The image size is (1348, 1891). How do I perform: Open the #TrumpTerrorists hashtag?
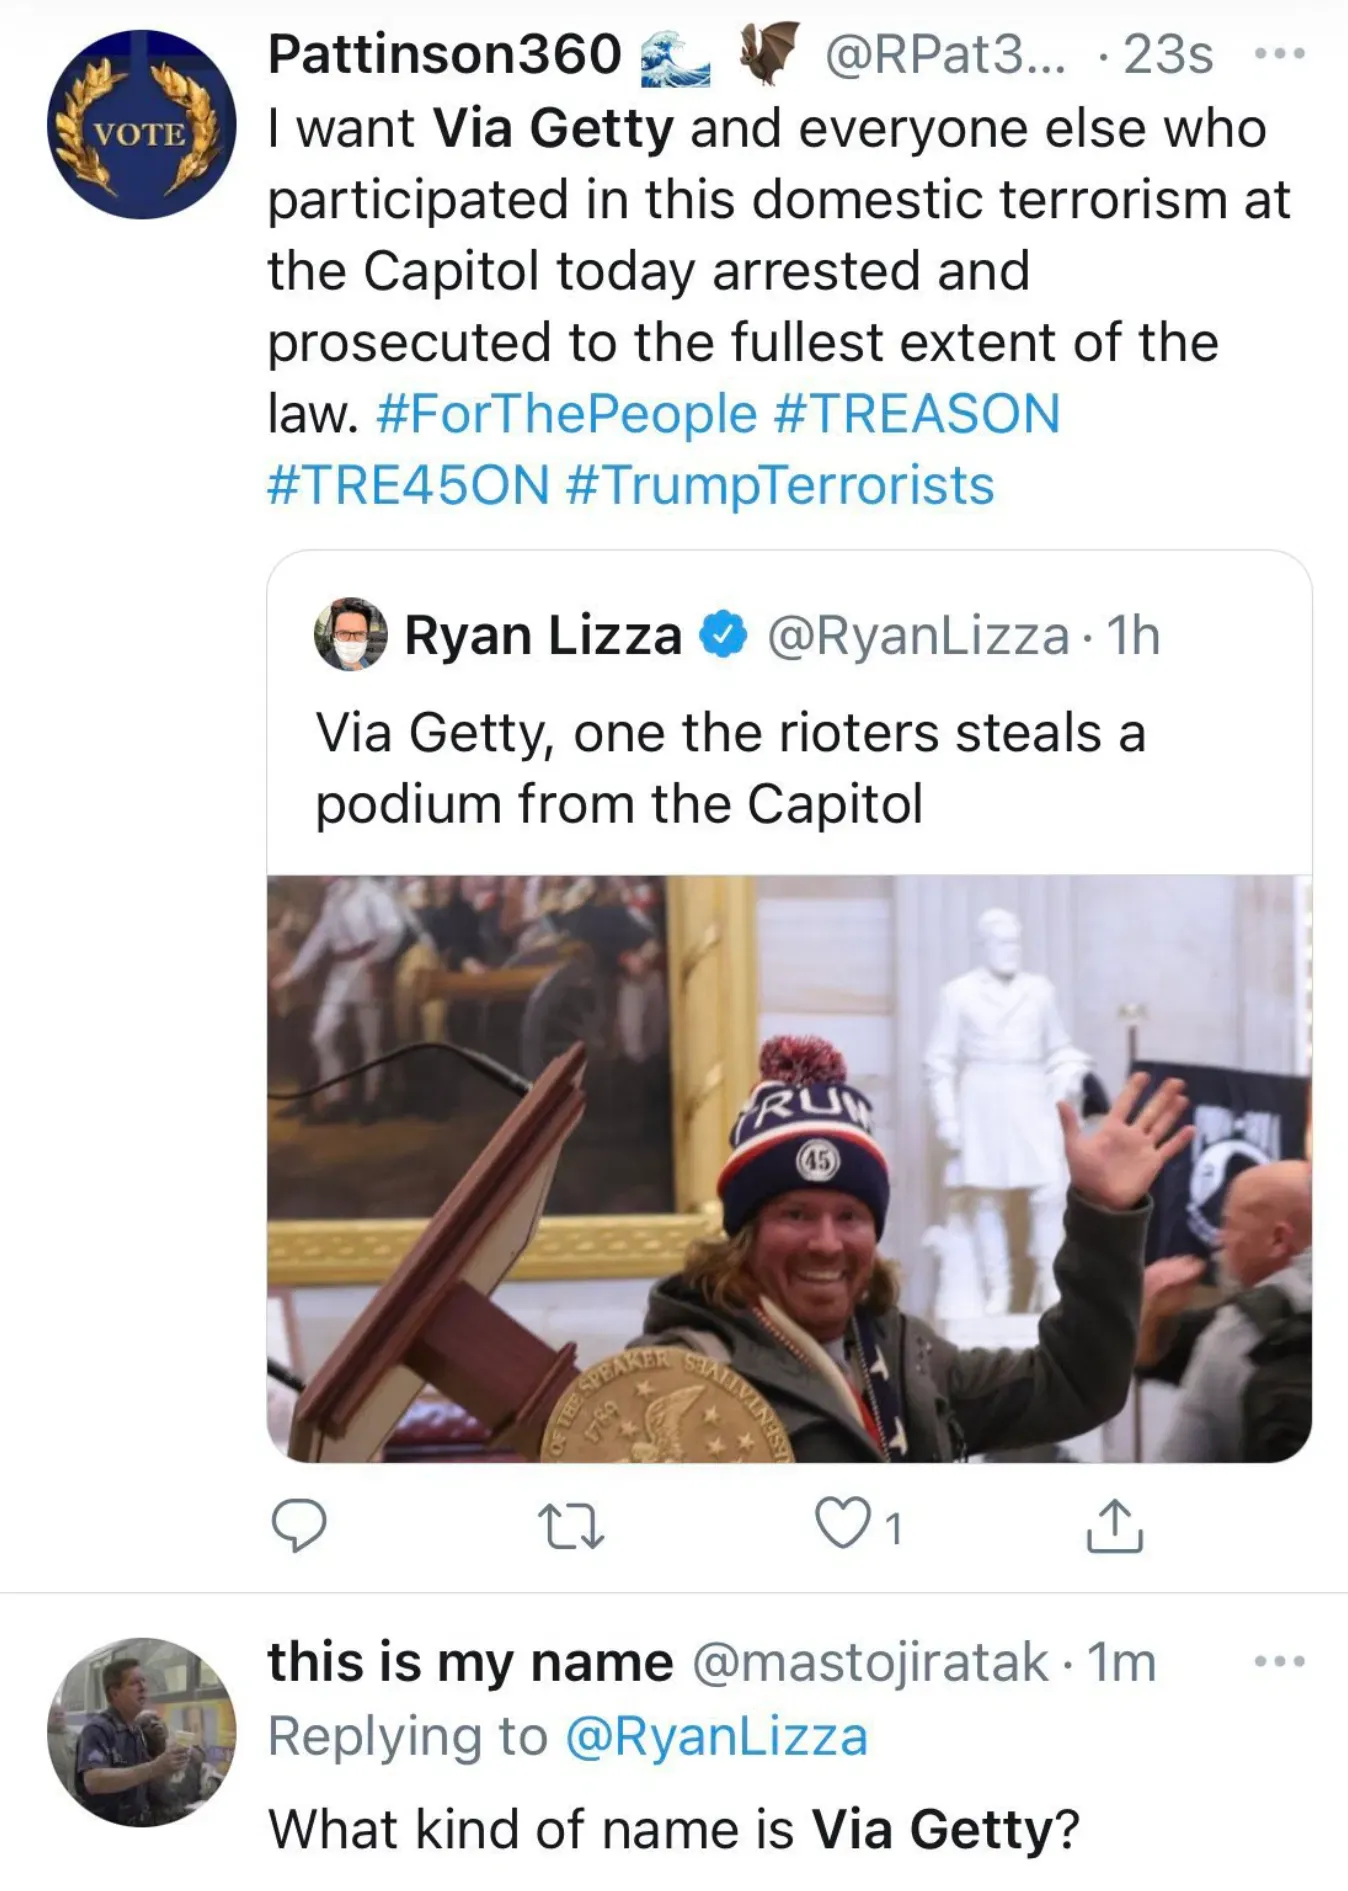tap(780, 486)
